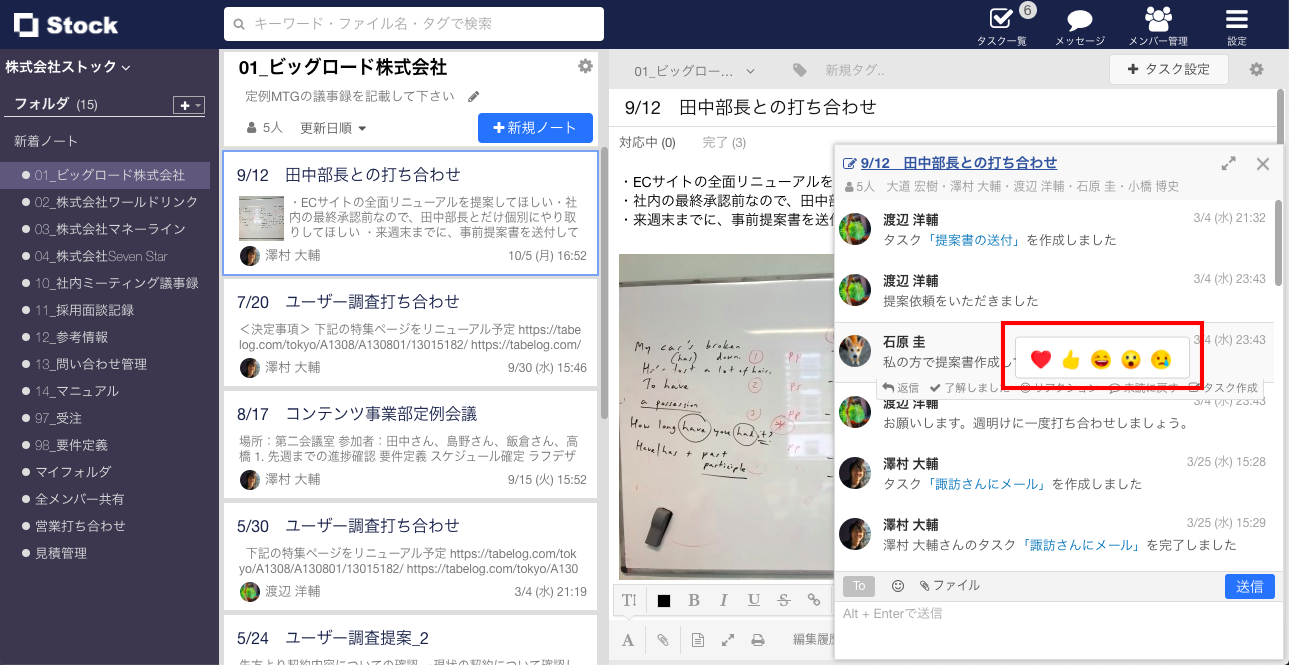1289x665 pixels.
Task: Apply bold formatting in note editor
Action: [x=694, y=600]
